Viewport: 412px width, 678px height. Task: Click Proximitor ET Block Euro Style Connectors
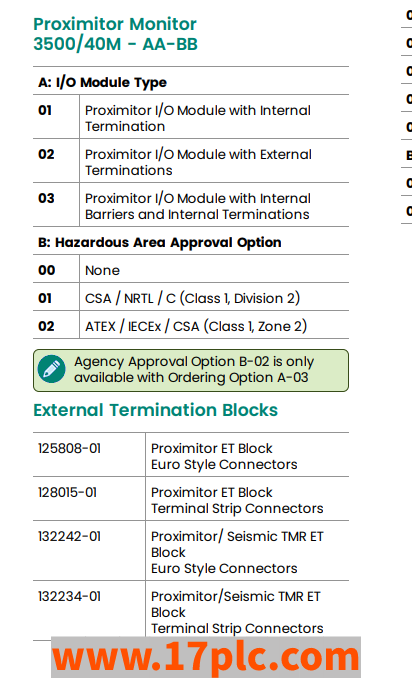[x=224, y=456]
